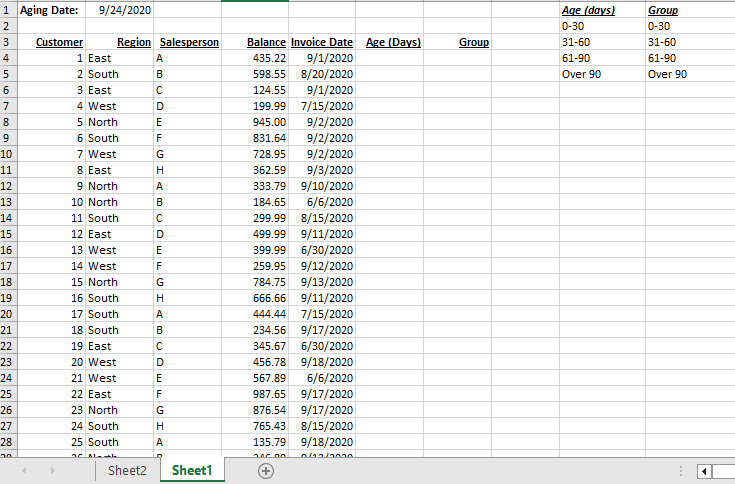
Task: Select empty Group cell for customer 1
Action: 458,58
